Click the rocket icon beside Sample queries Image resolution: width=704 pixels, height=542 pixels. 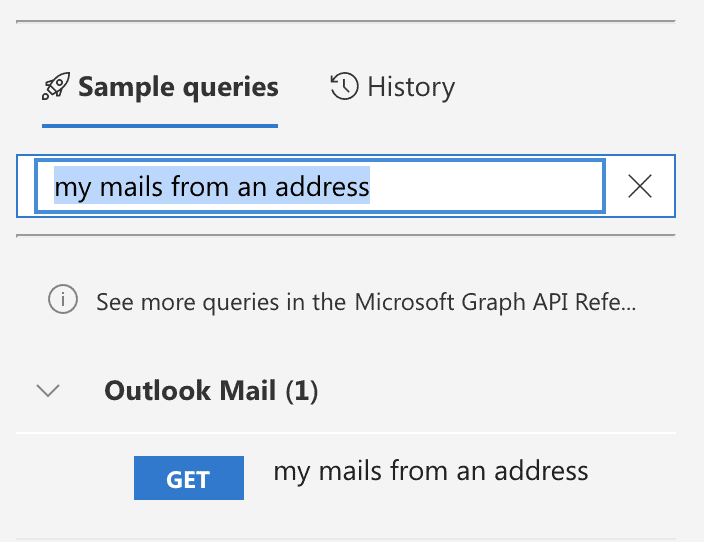point(56,86)
